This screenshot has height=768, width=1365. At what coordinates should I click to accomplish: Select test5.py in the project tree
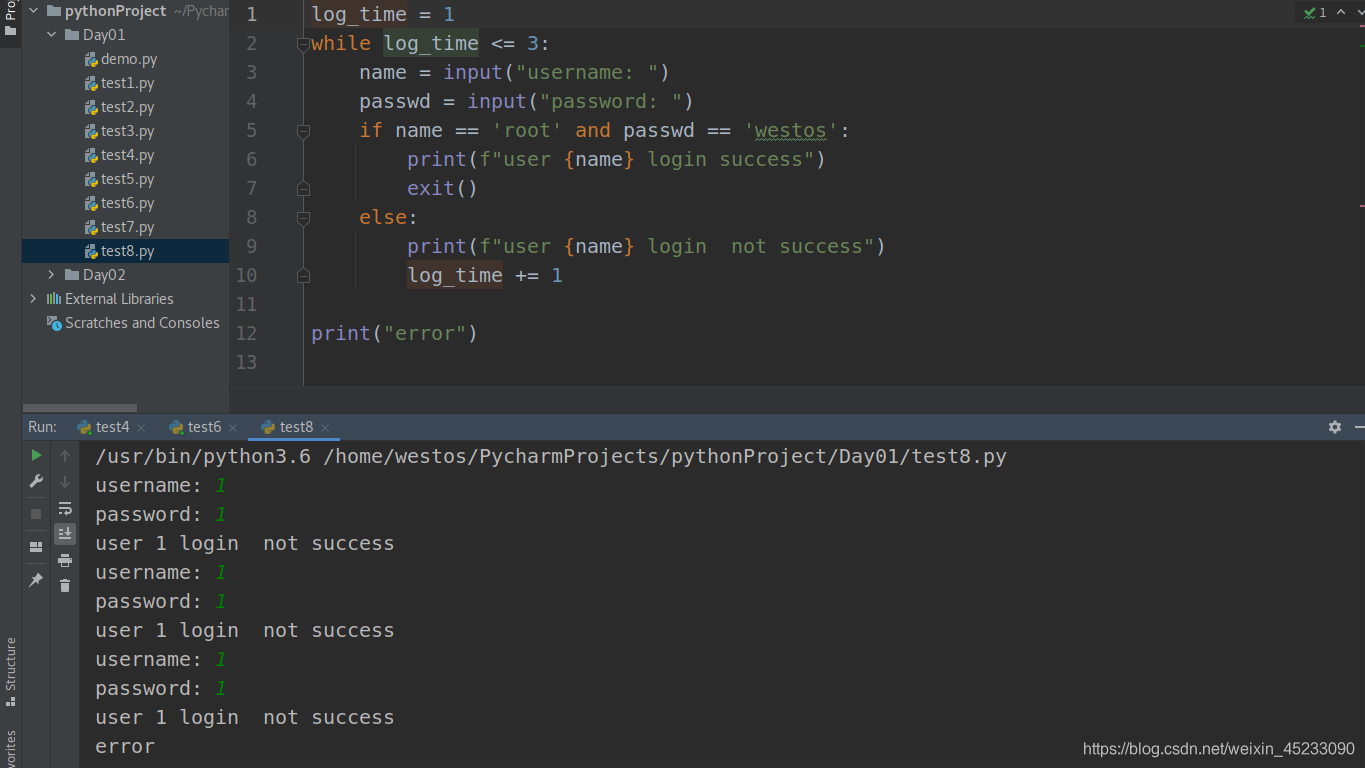click(x=127, y=179)
